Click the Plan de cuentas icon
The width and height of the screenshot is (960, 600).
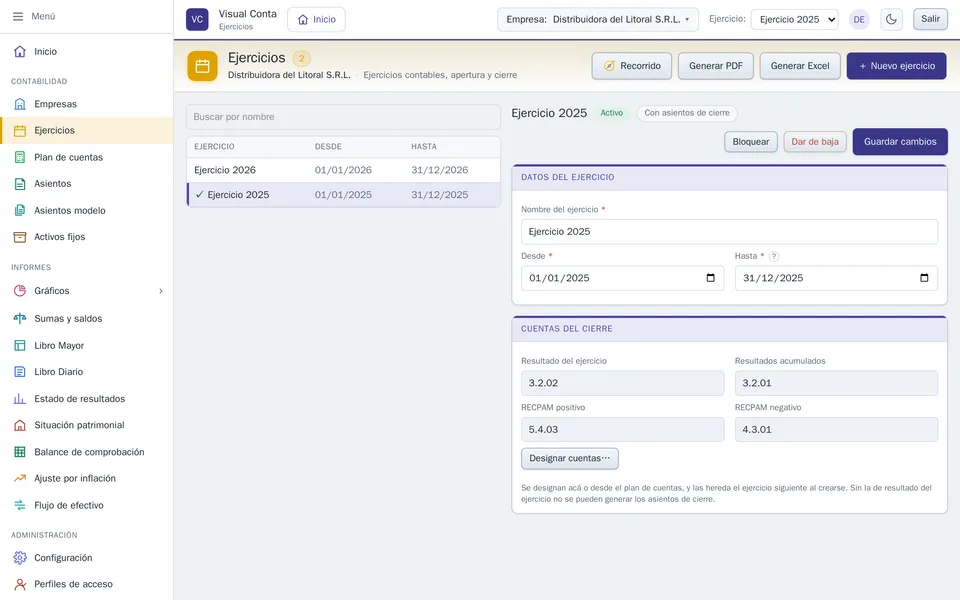pyautogui.click(x=20, y=157)
